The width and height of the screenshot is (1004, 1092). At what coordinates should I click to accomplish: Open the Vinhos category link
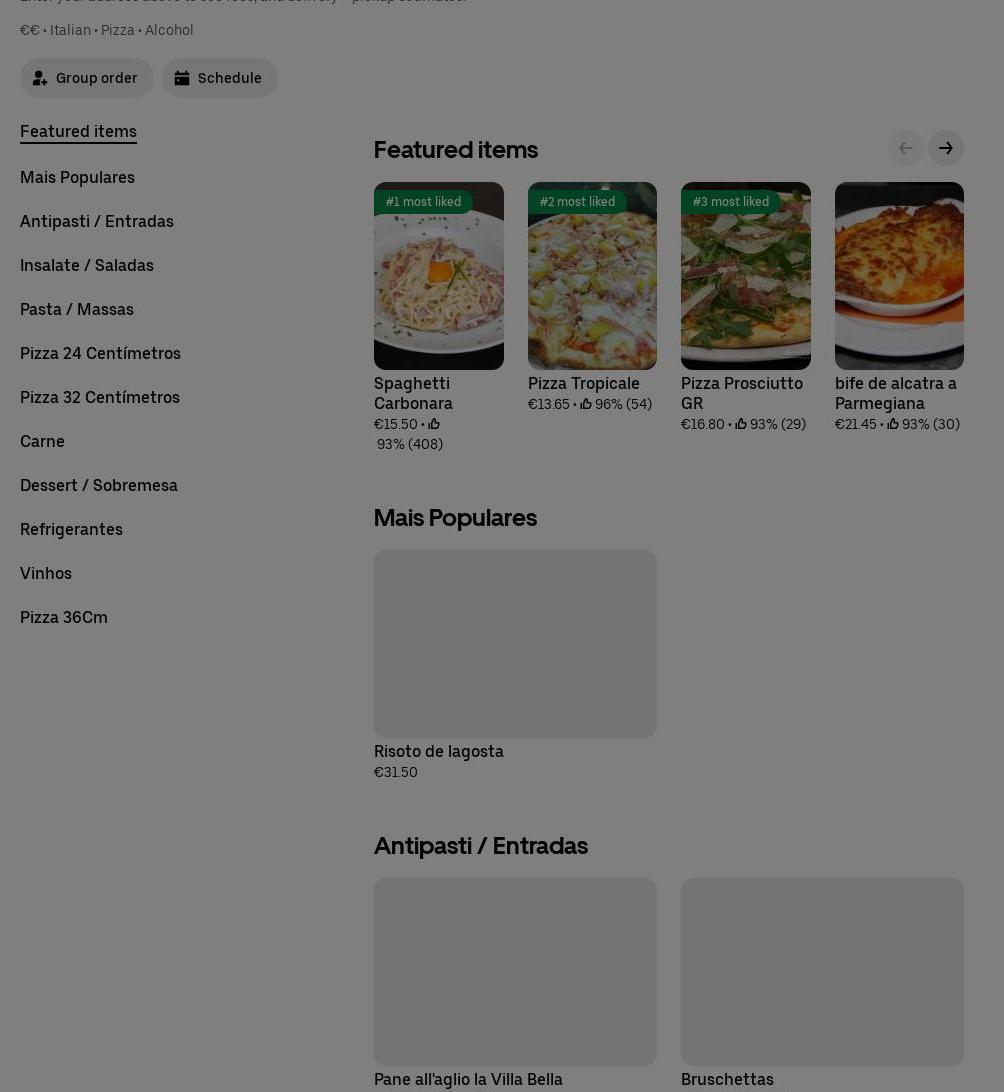point(46,573)
